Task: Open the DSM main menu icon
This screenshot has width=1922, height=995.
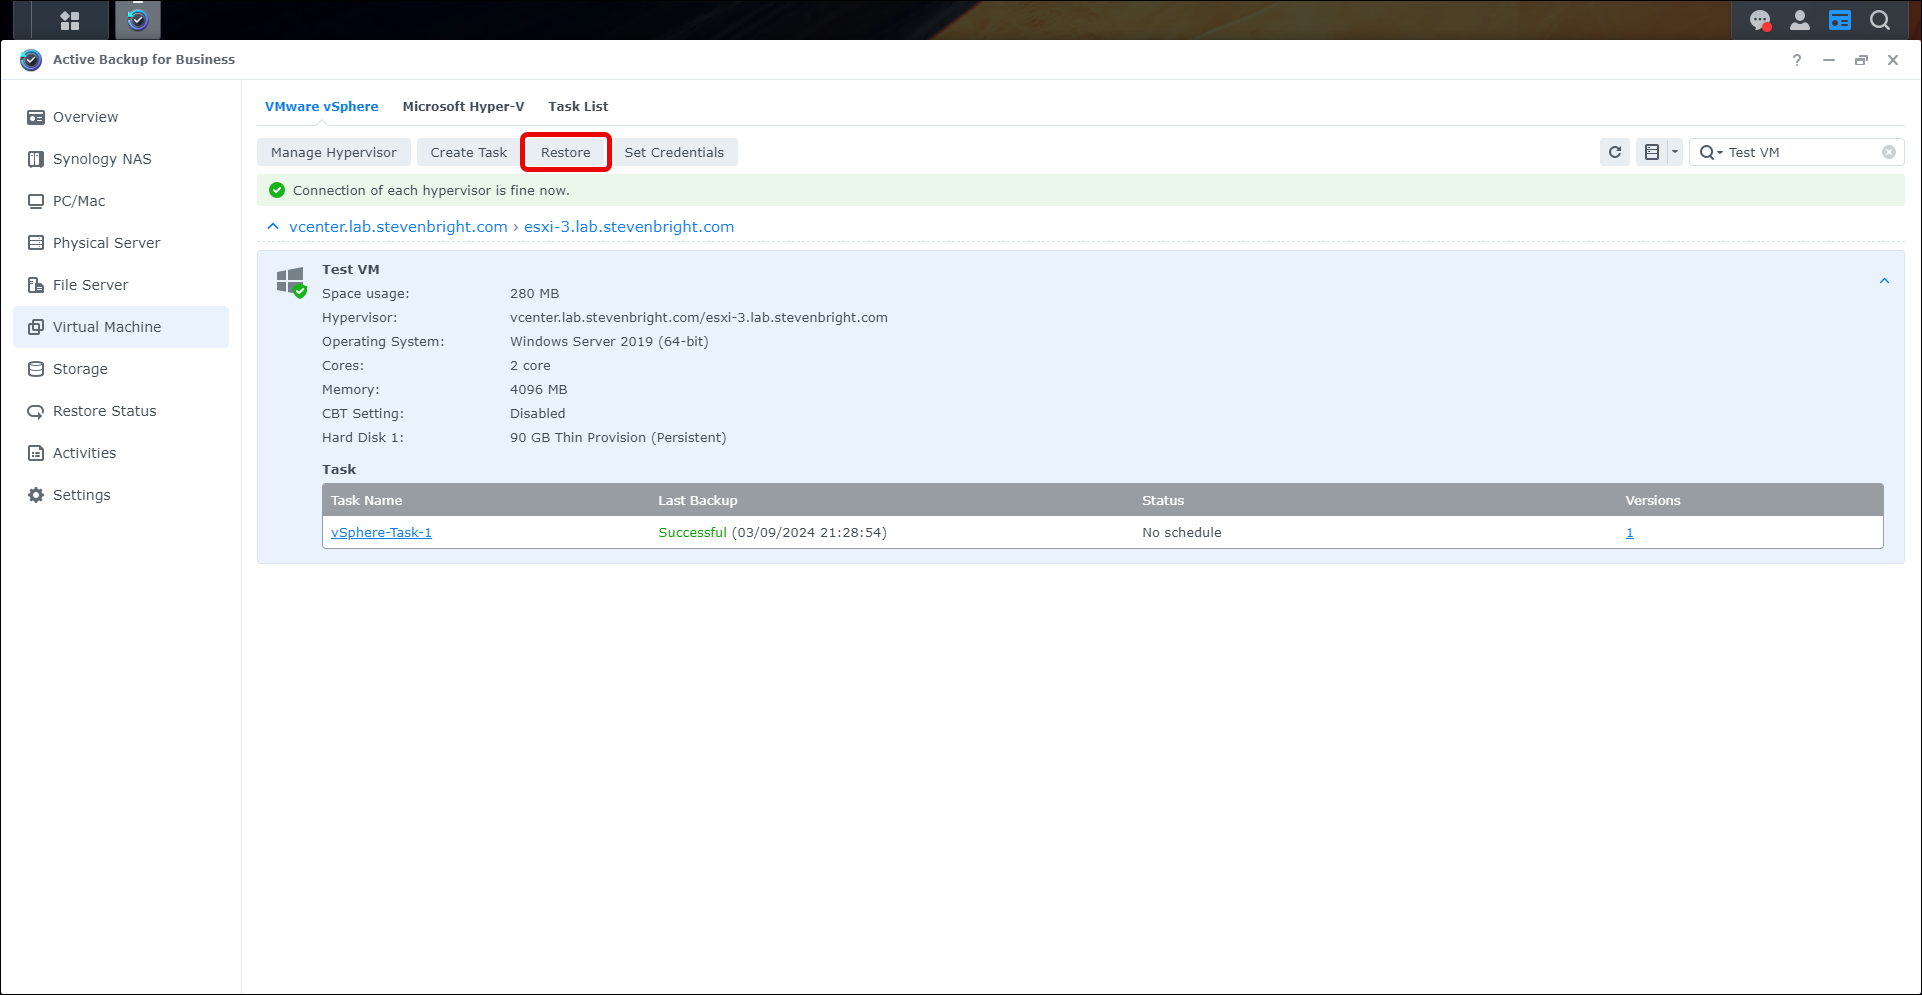Action: 69,20
